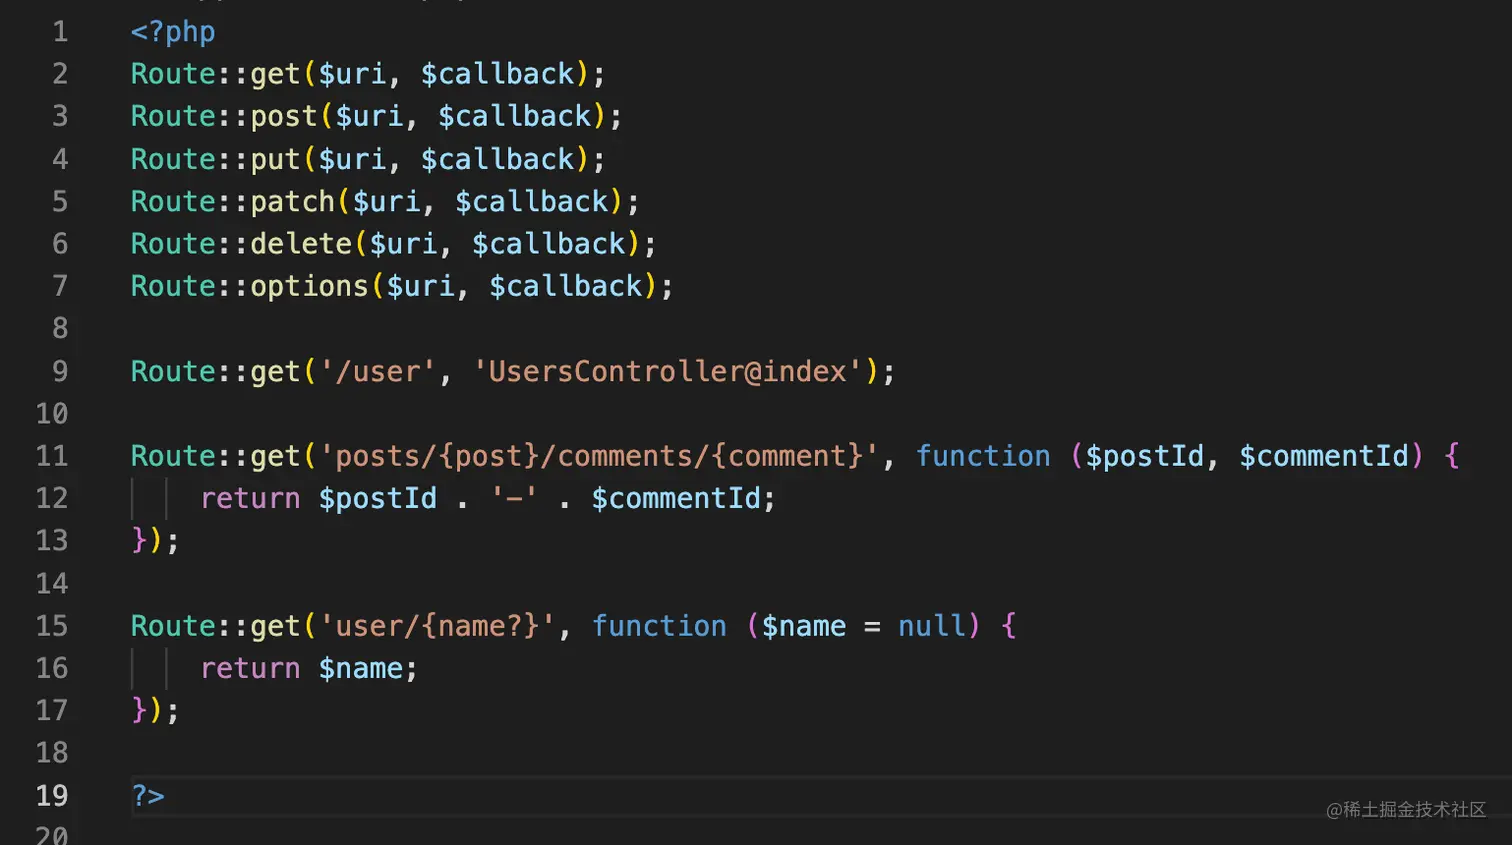Click the 'patch' method name on line 5

tap(292, 202)
